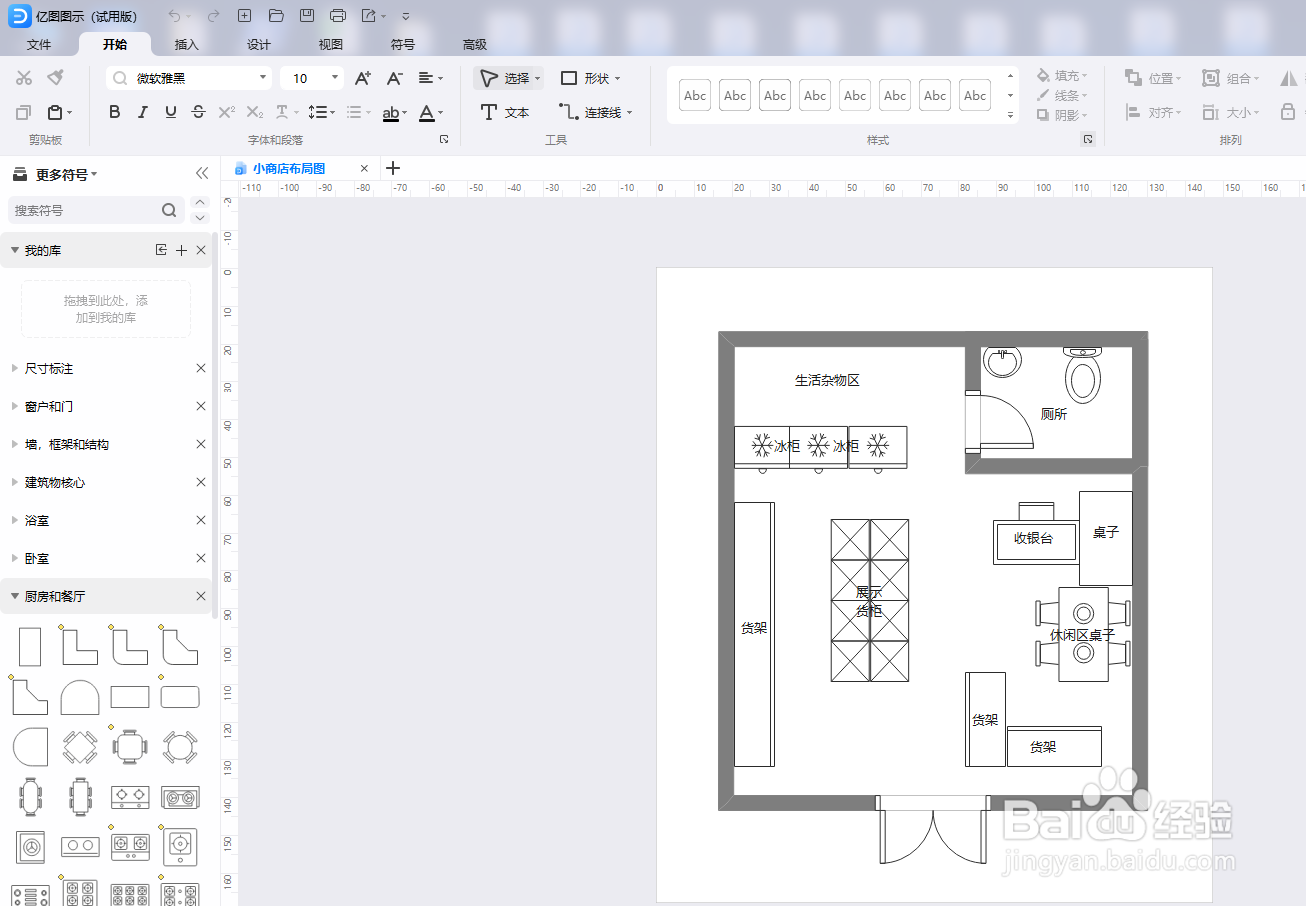
Task: Expand the style gallery more arrow
Action: pyautogui.click(x=1011, y=115)
